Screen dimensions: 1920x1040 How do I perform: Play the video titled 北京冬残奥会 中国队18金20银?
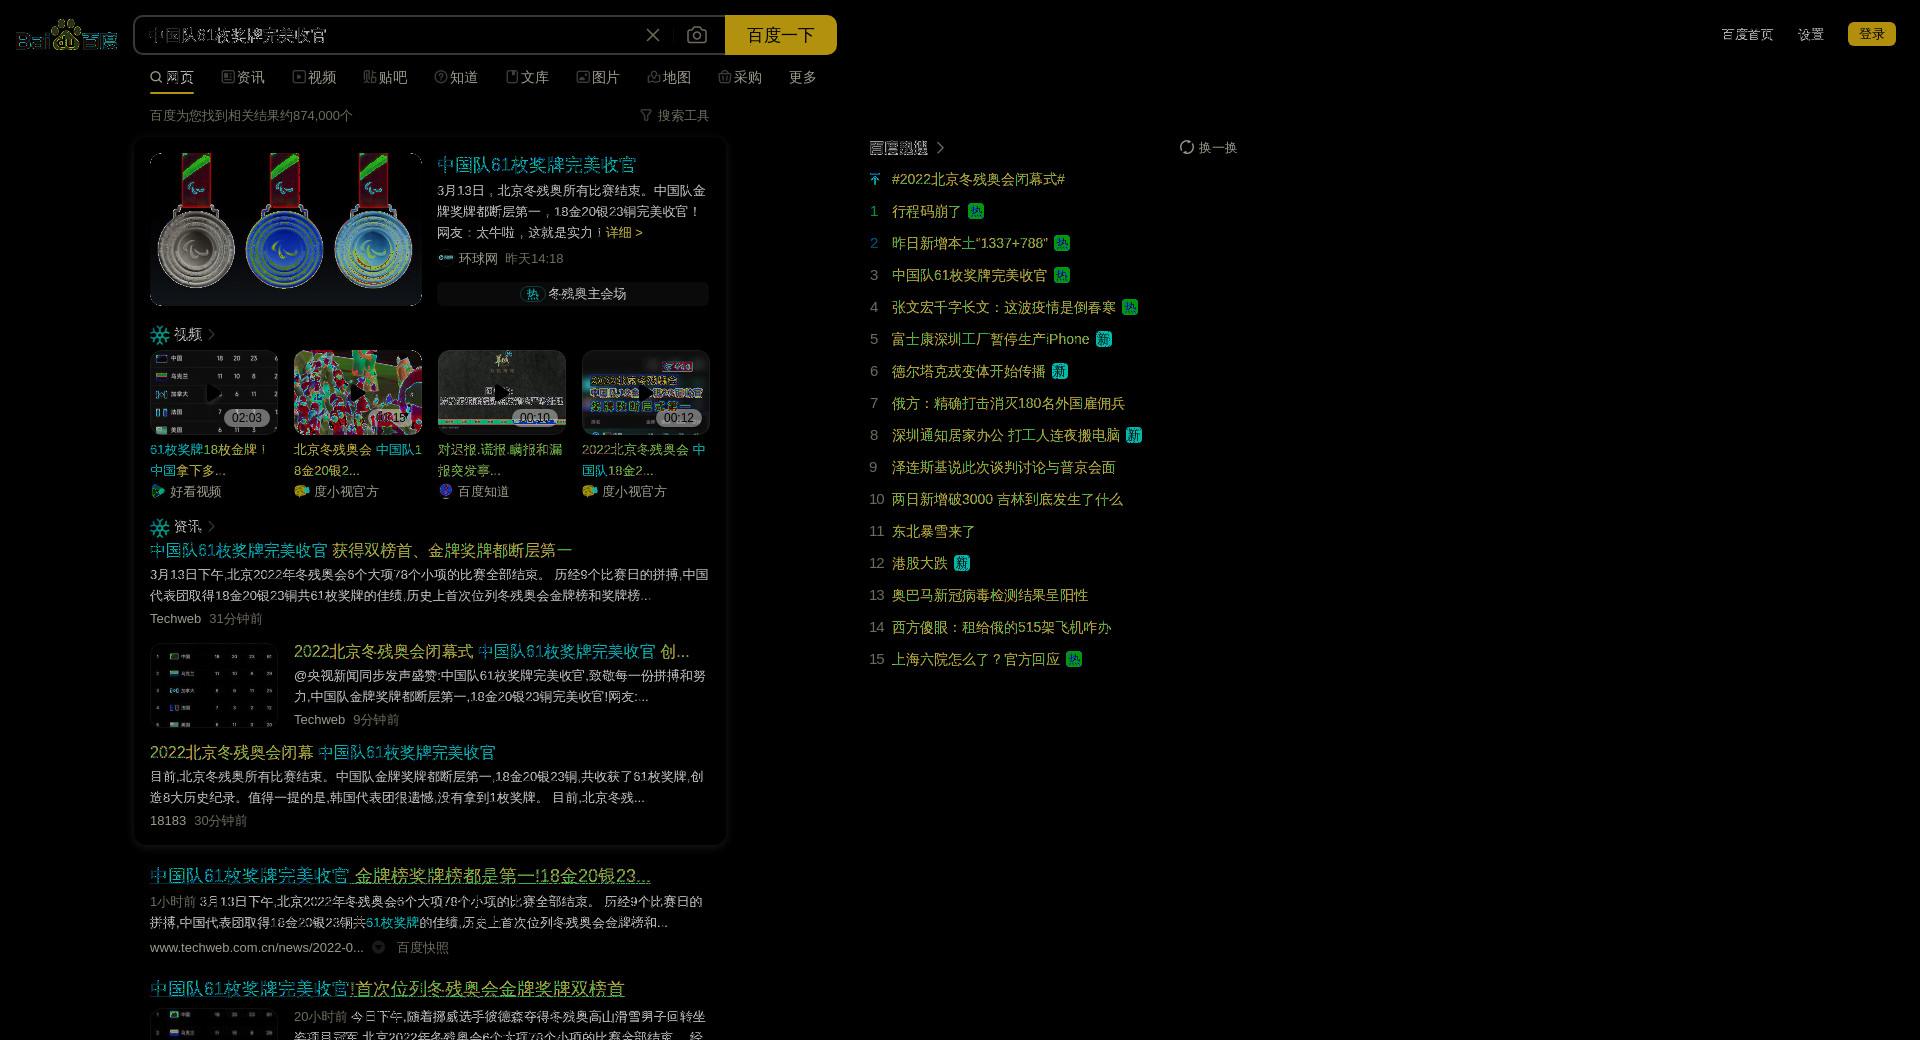(358, 392)
